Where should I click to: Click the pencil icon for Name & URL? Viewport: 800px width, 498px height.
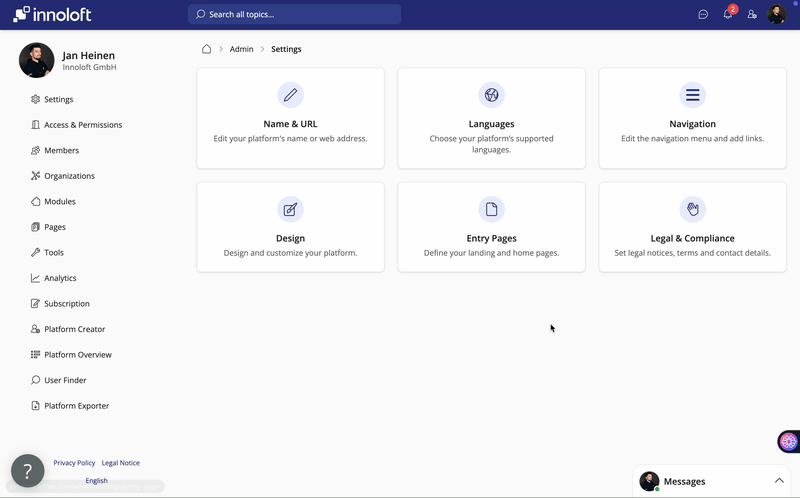pos(290,95)
